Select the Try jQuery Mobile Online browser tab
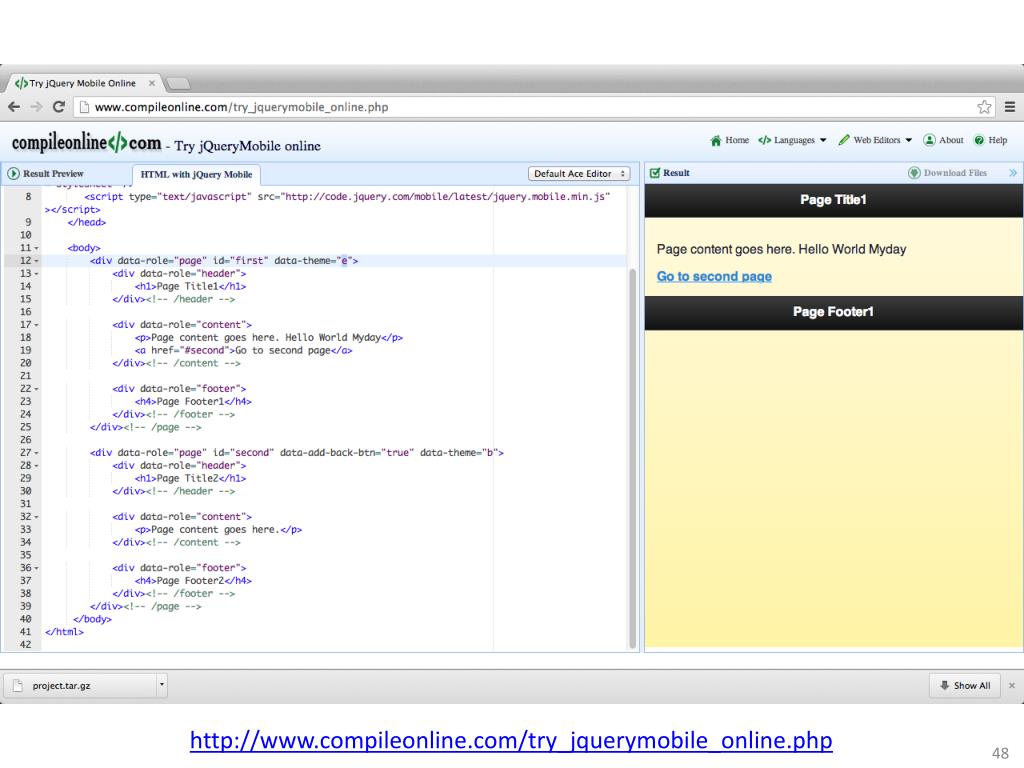Screen dimensions: 1024x768 pyautogui.click(x=83, y=83)
